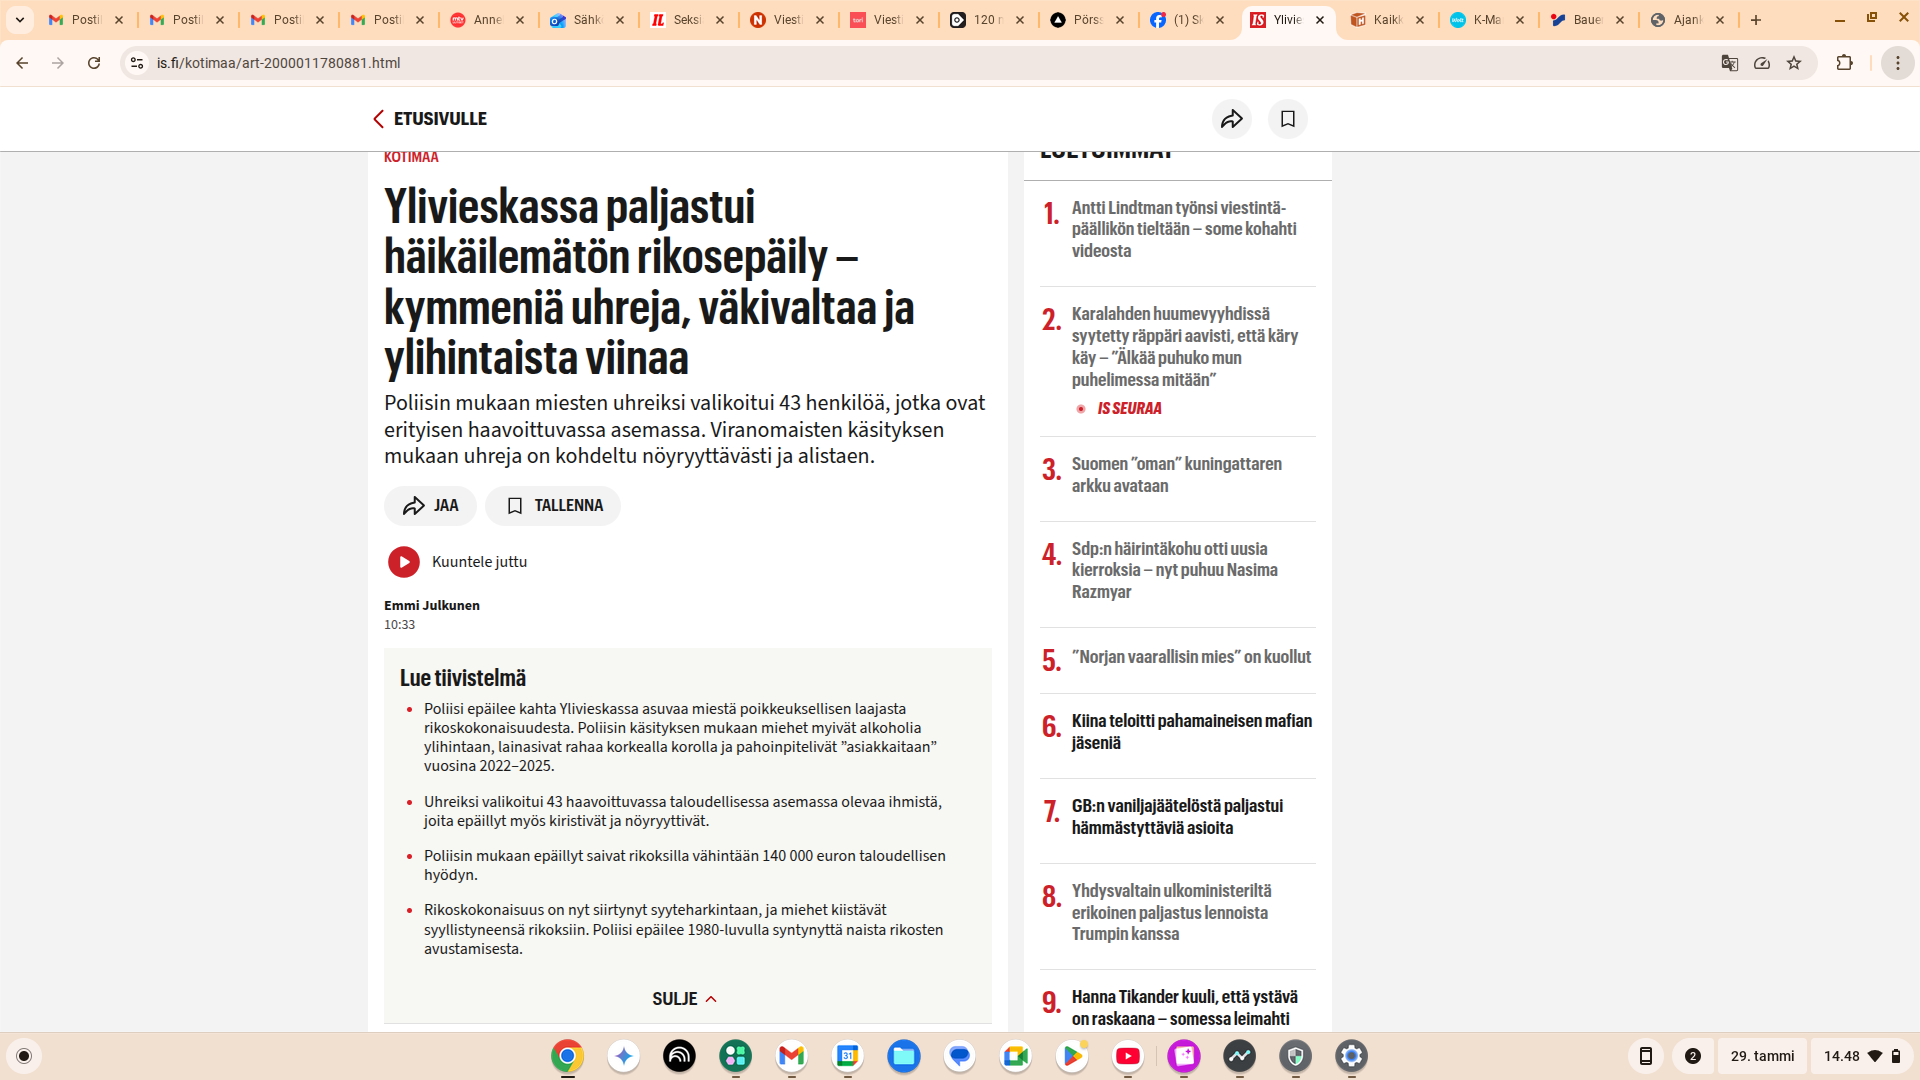Open Yhdysvaltain ulkoministeri article link
1920x1080 pixels.
(x=1172, y=912)
